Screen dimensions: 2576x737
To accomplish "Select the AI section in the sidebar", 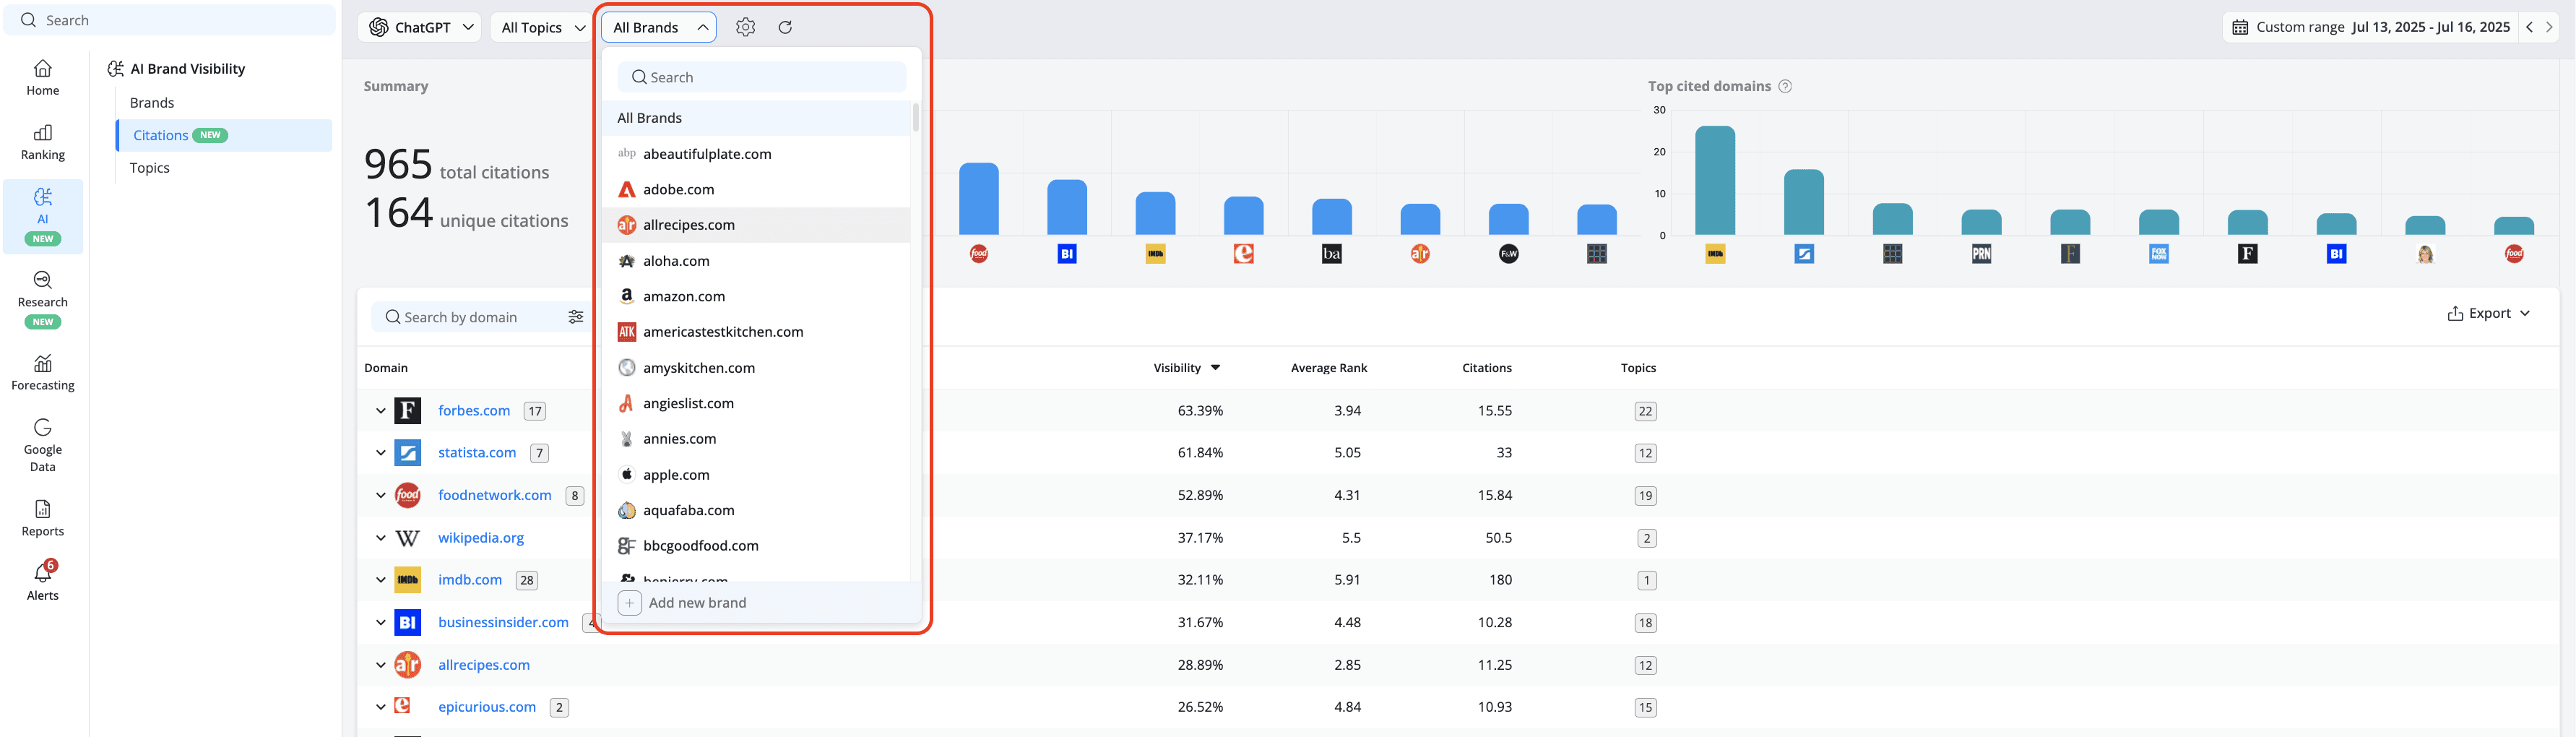I will [x=43, y=216].
